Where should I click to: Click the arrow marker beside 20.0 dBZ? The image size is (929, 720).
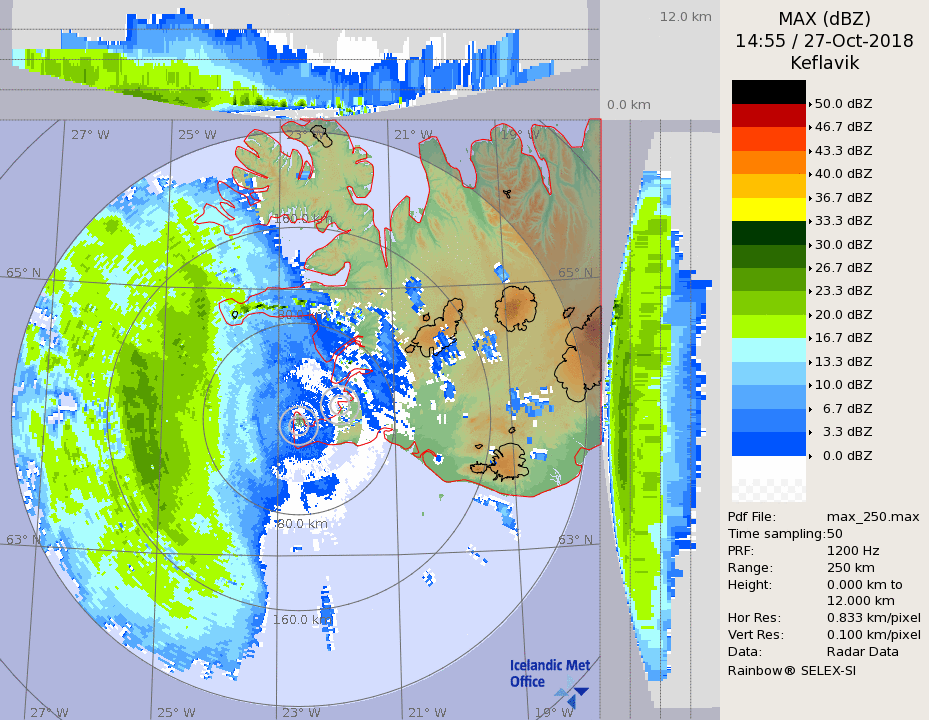point(810,315)
